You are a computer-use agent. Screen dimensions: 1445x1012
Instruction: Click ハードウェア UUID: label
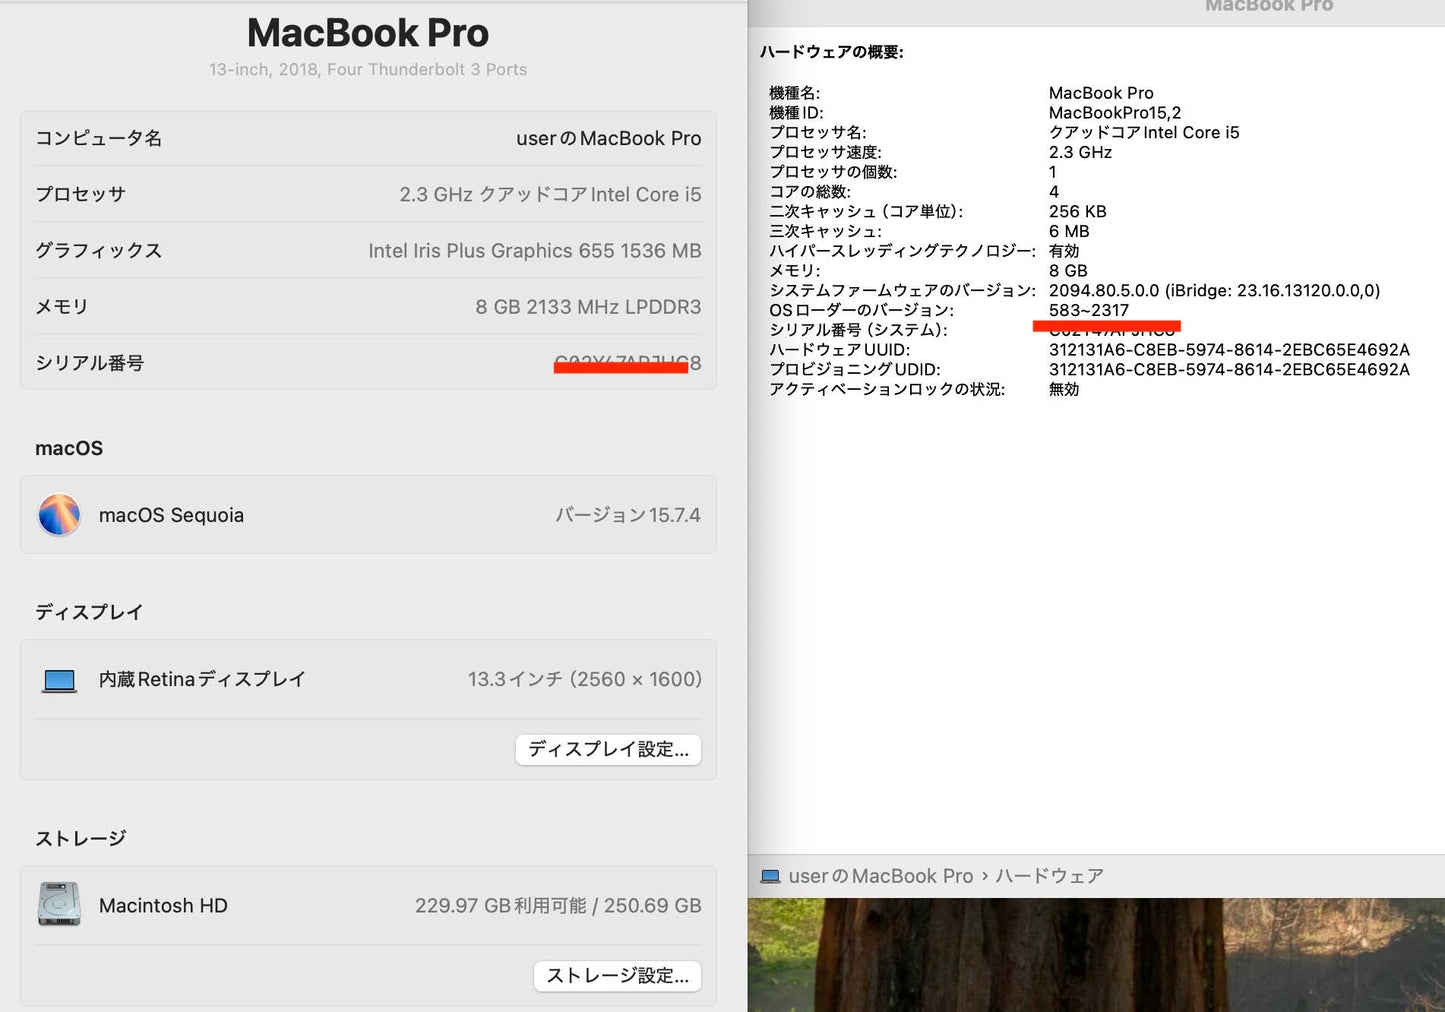click(839, 350)
